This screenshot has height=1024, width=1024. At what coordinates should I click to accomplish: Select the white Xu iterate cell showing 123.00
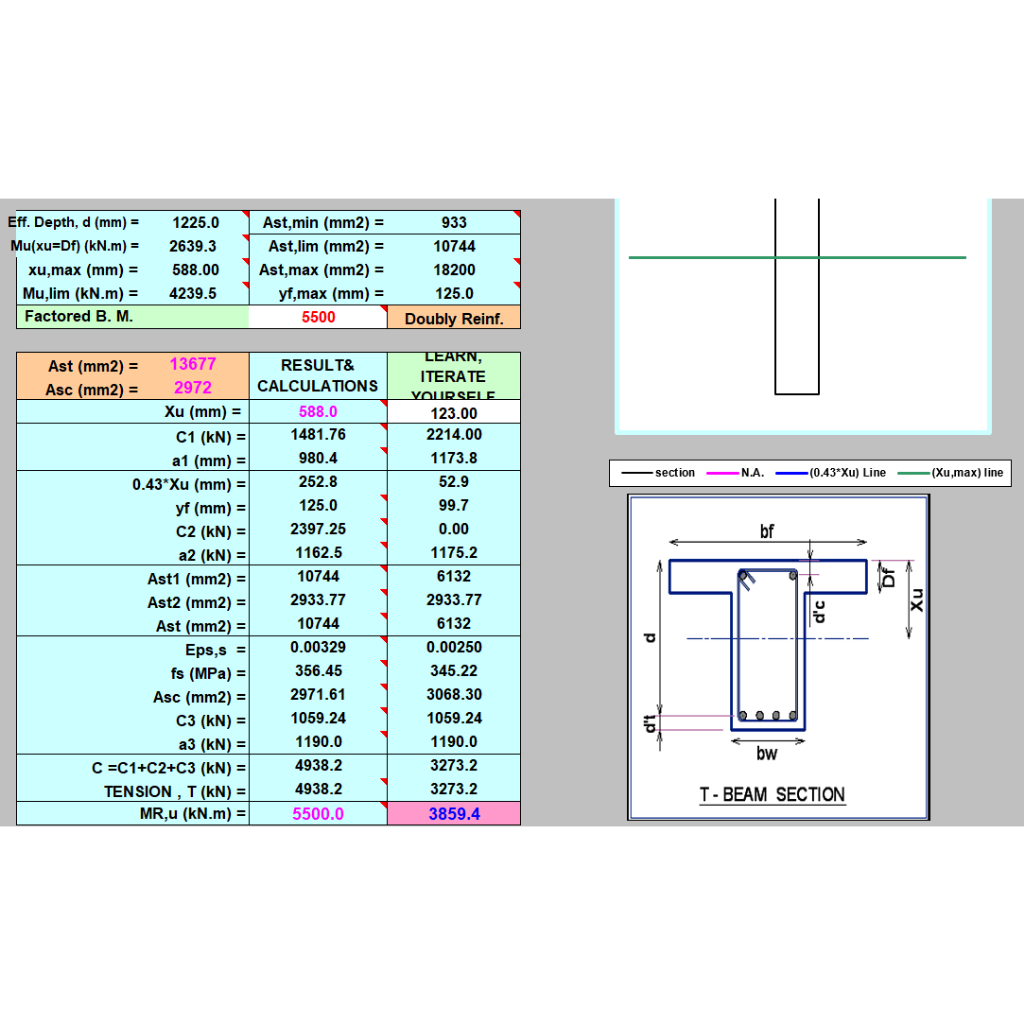tap(454, 413)
